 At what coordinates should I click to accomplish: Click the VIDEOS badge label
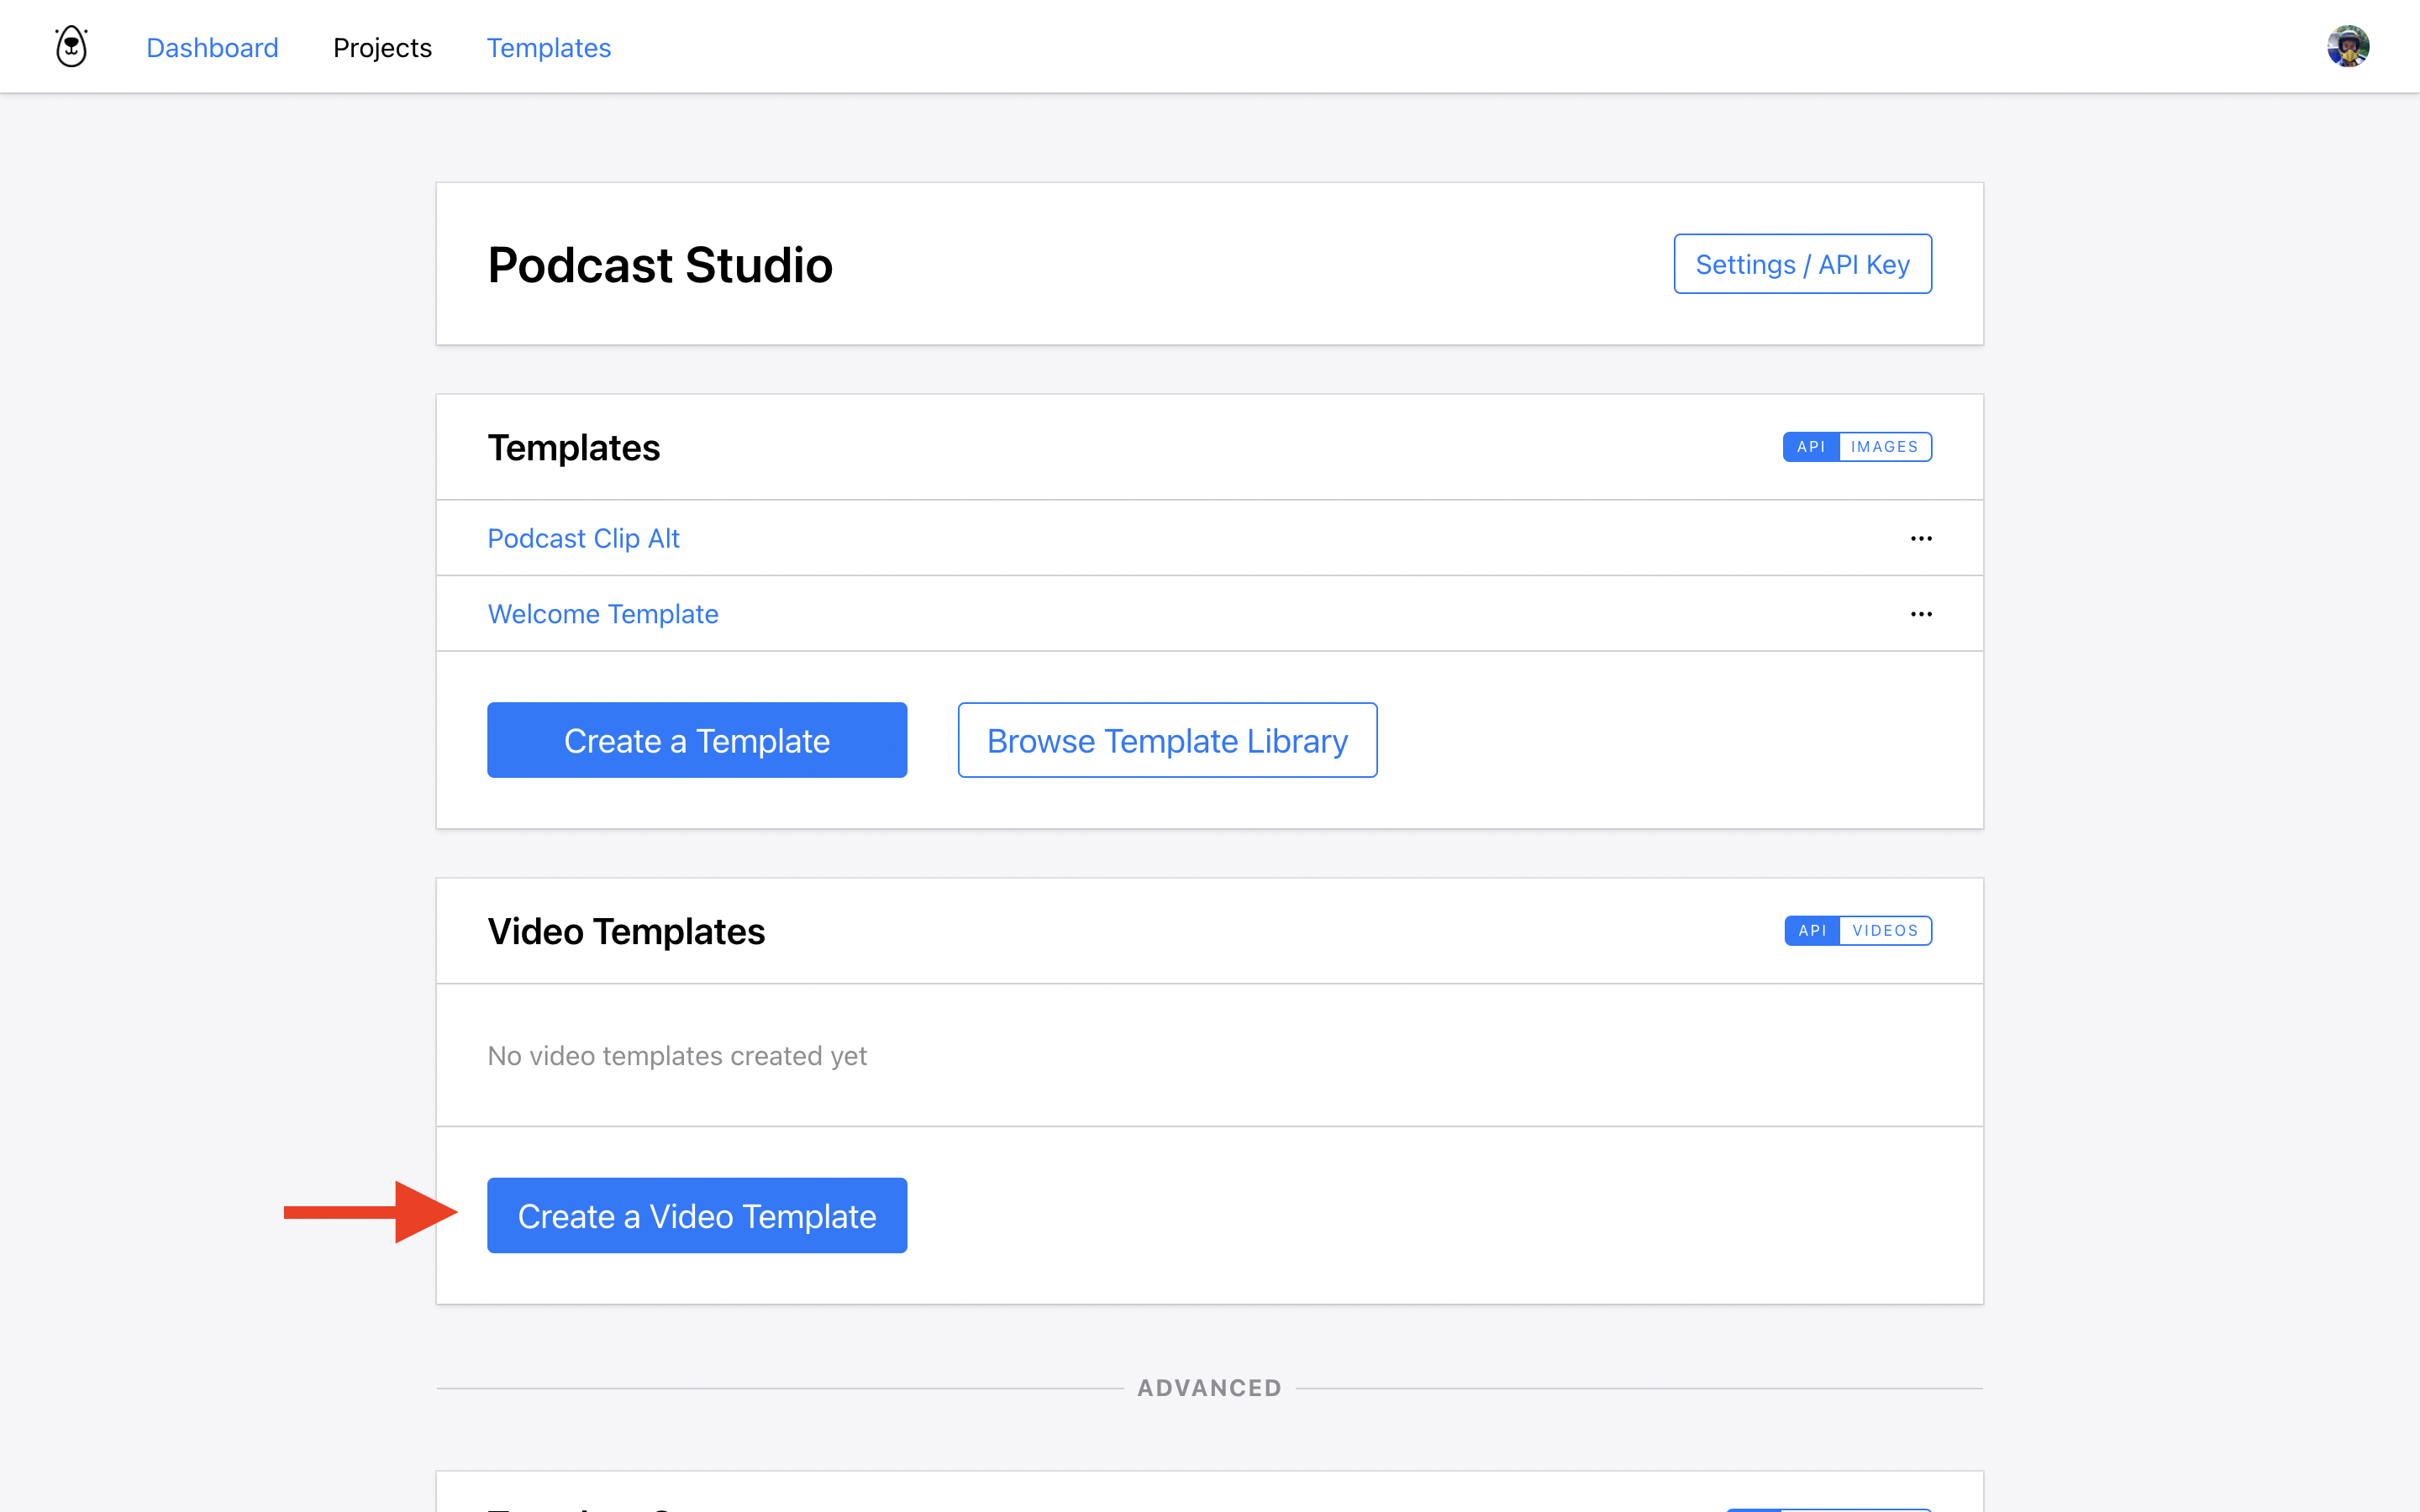coord(1885,931)
